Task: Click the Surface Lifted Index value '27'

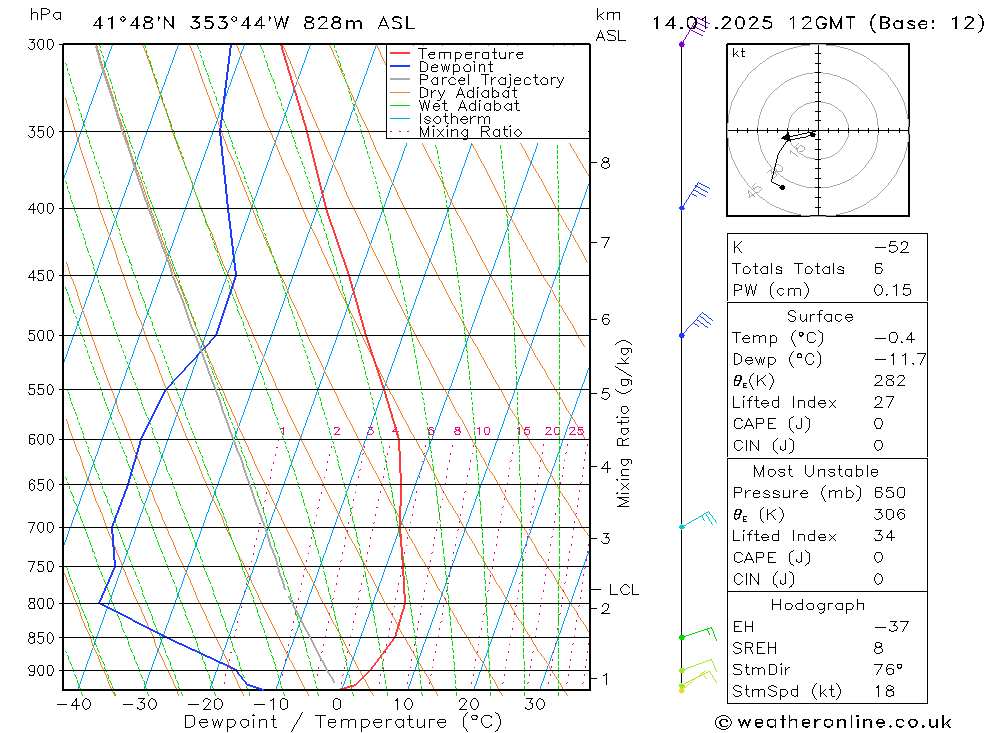Action: (885, 403)
